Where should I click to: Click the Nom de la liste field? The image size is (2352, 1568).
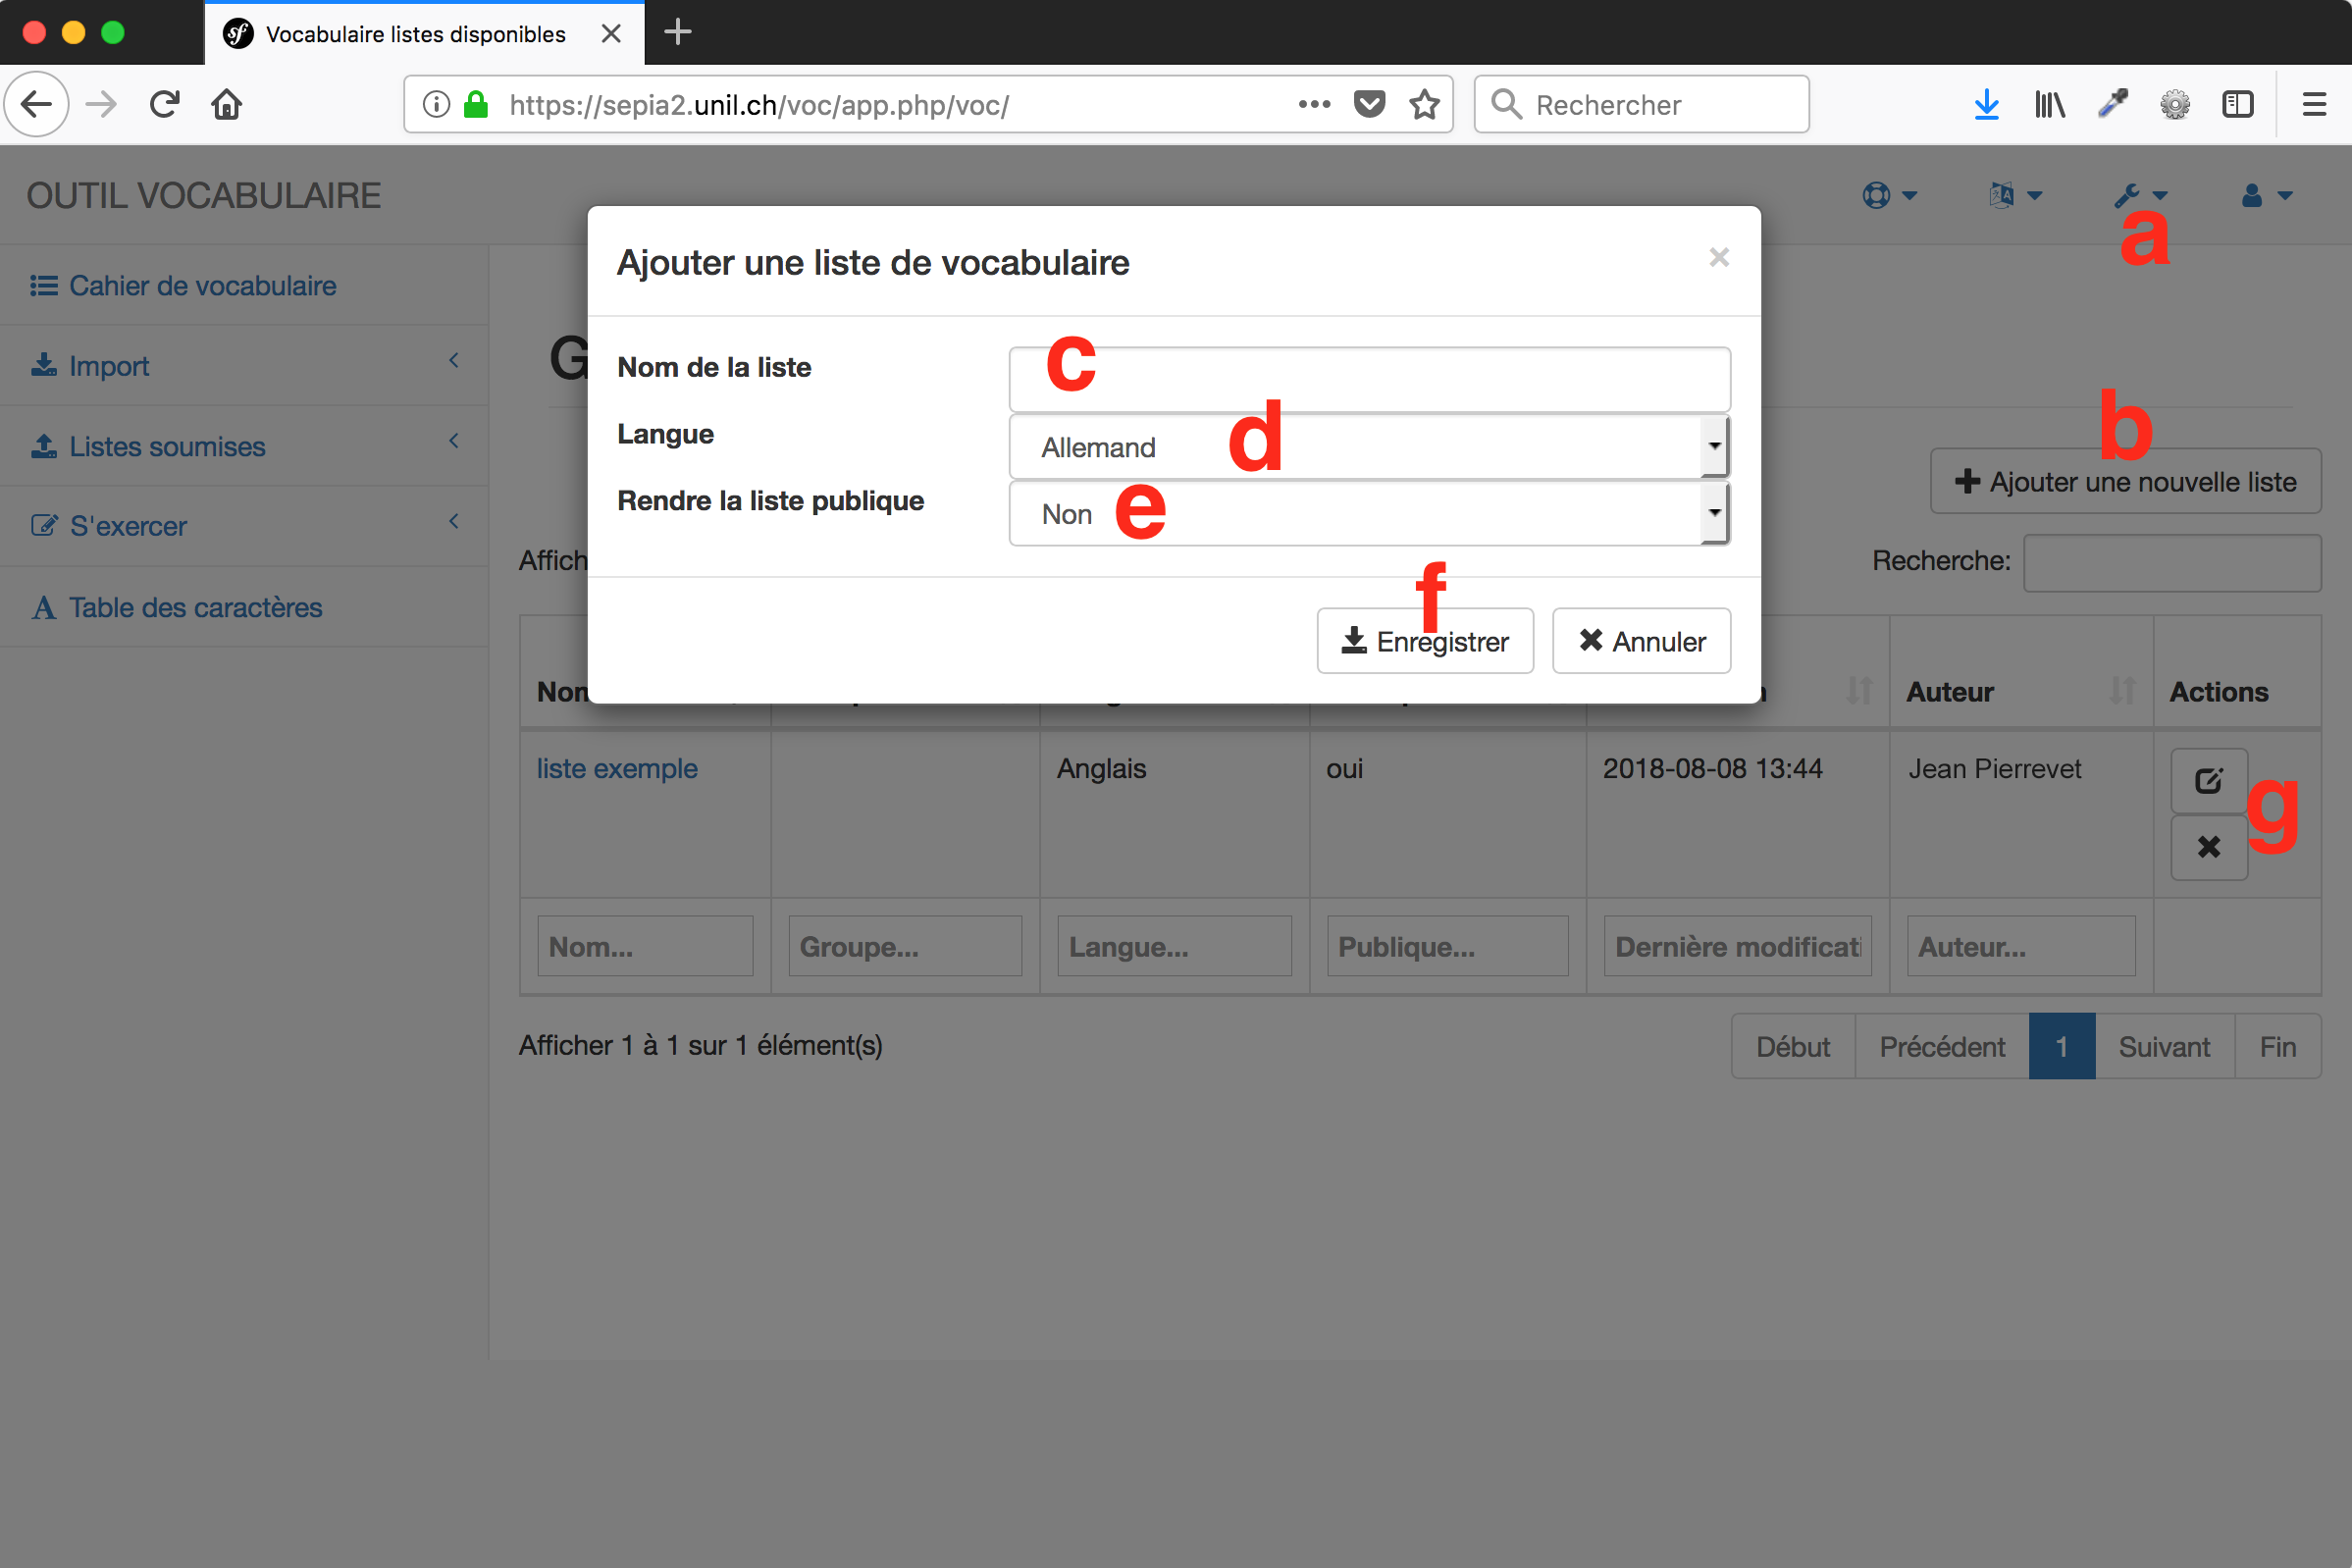click(x=1368, y=380)
